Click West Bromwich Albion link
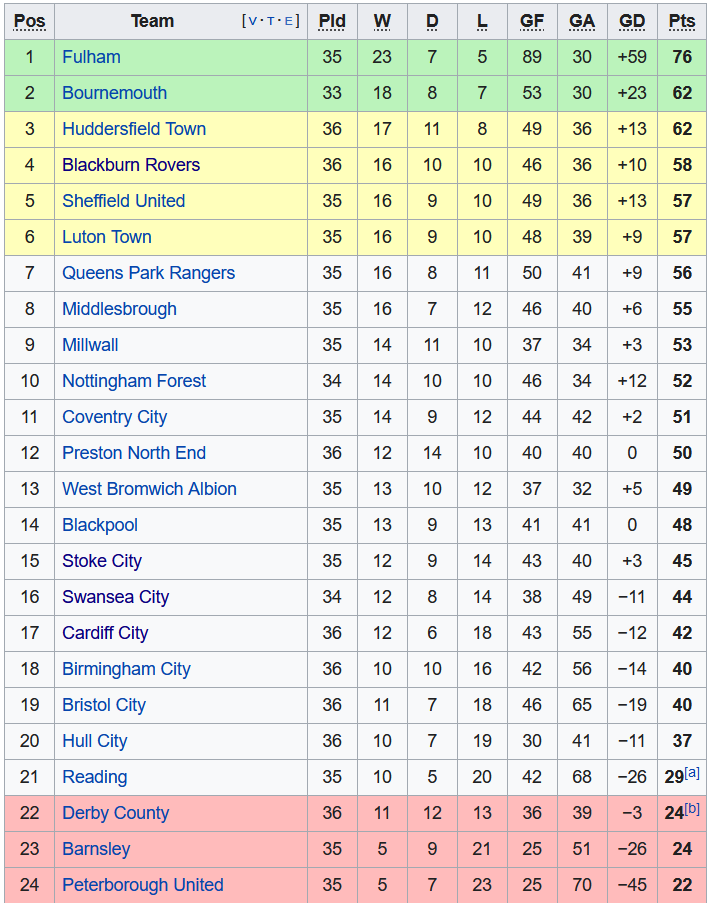This screenshot has height=903, width=707. coord(149,489)
